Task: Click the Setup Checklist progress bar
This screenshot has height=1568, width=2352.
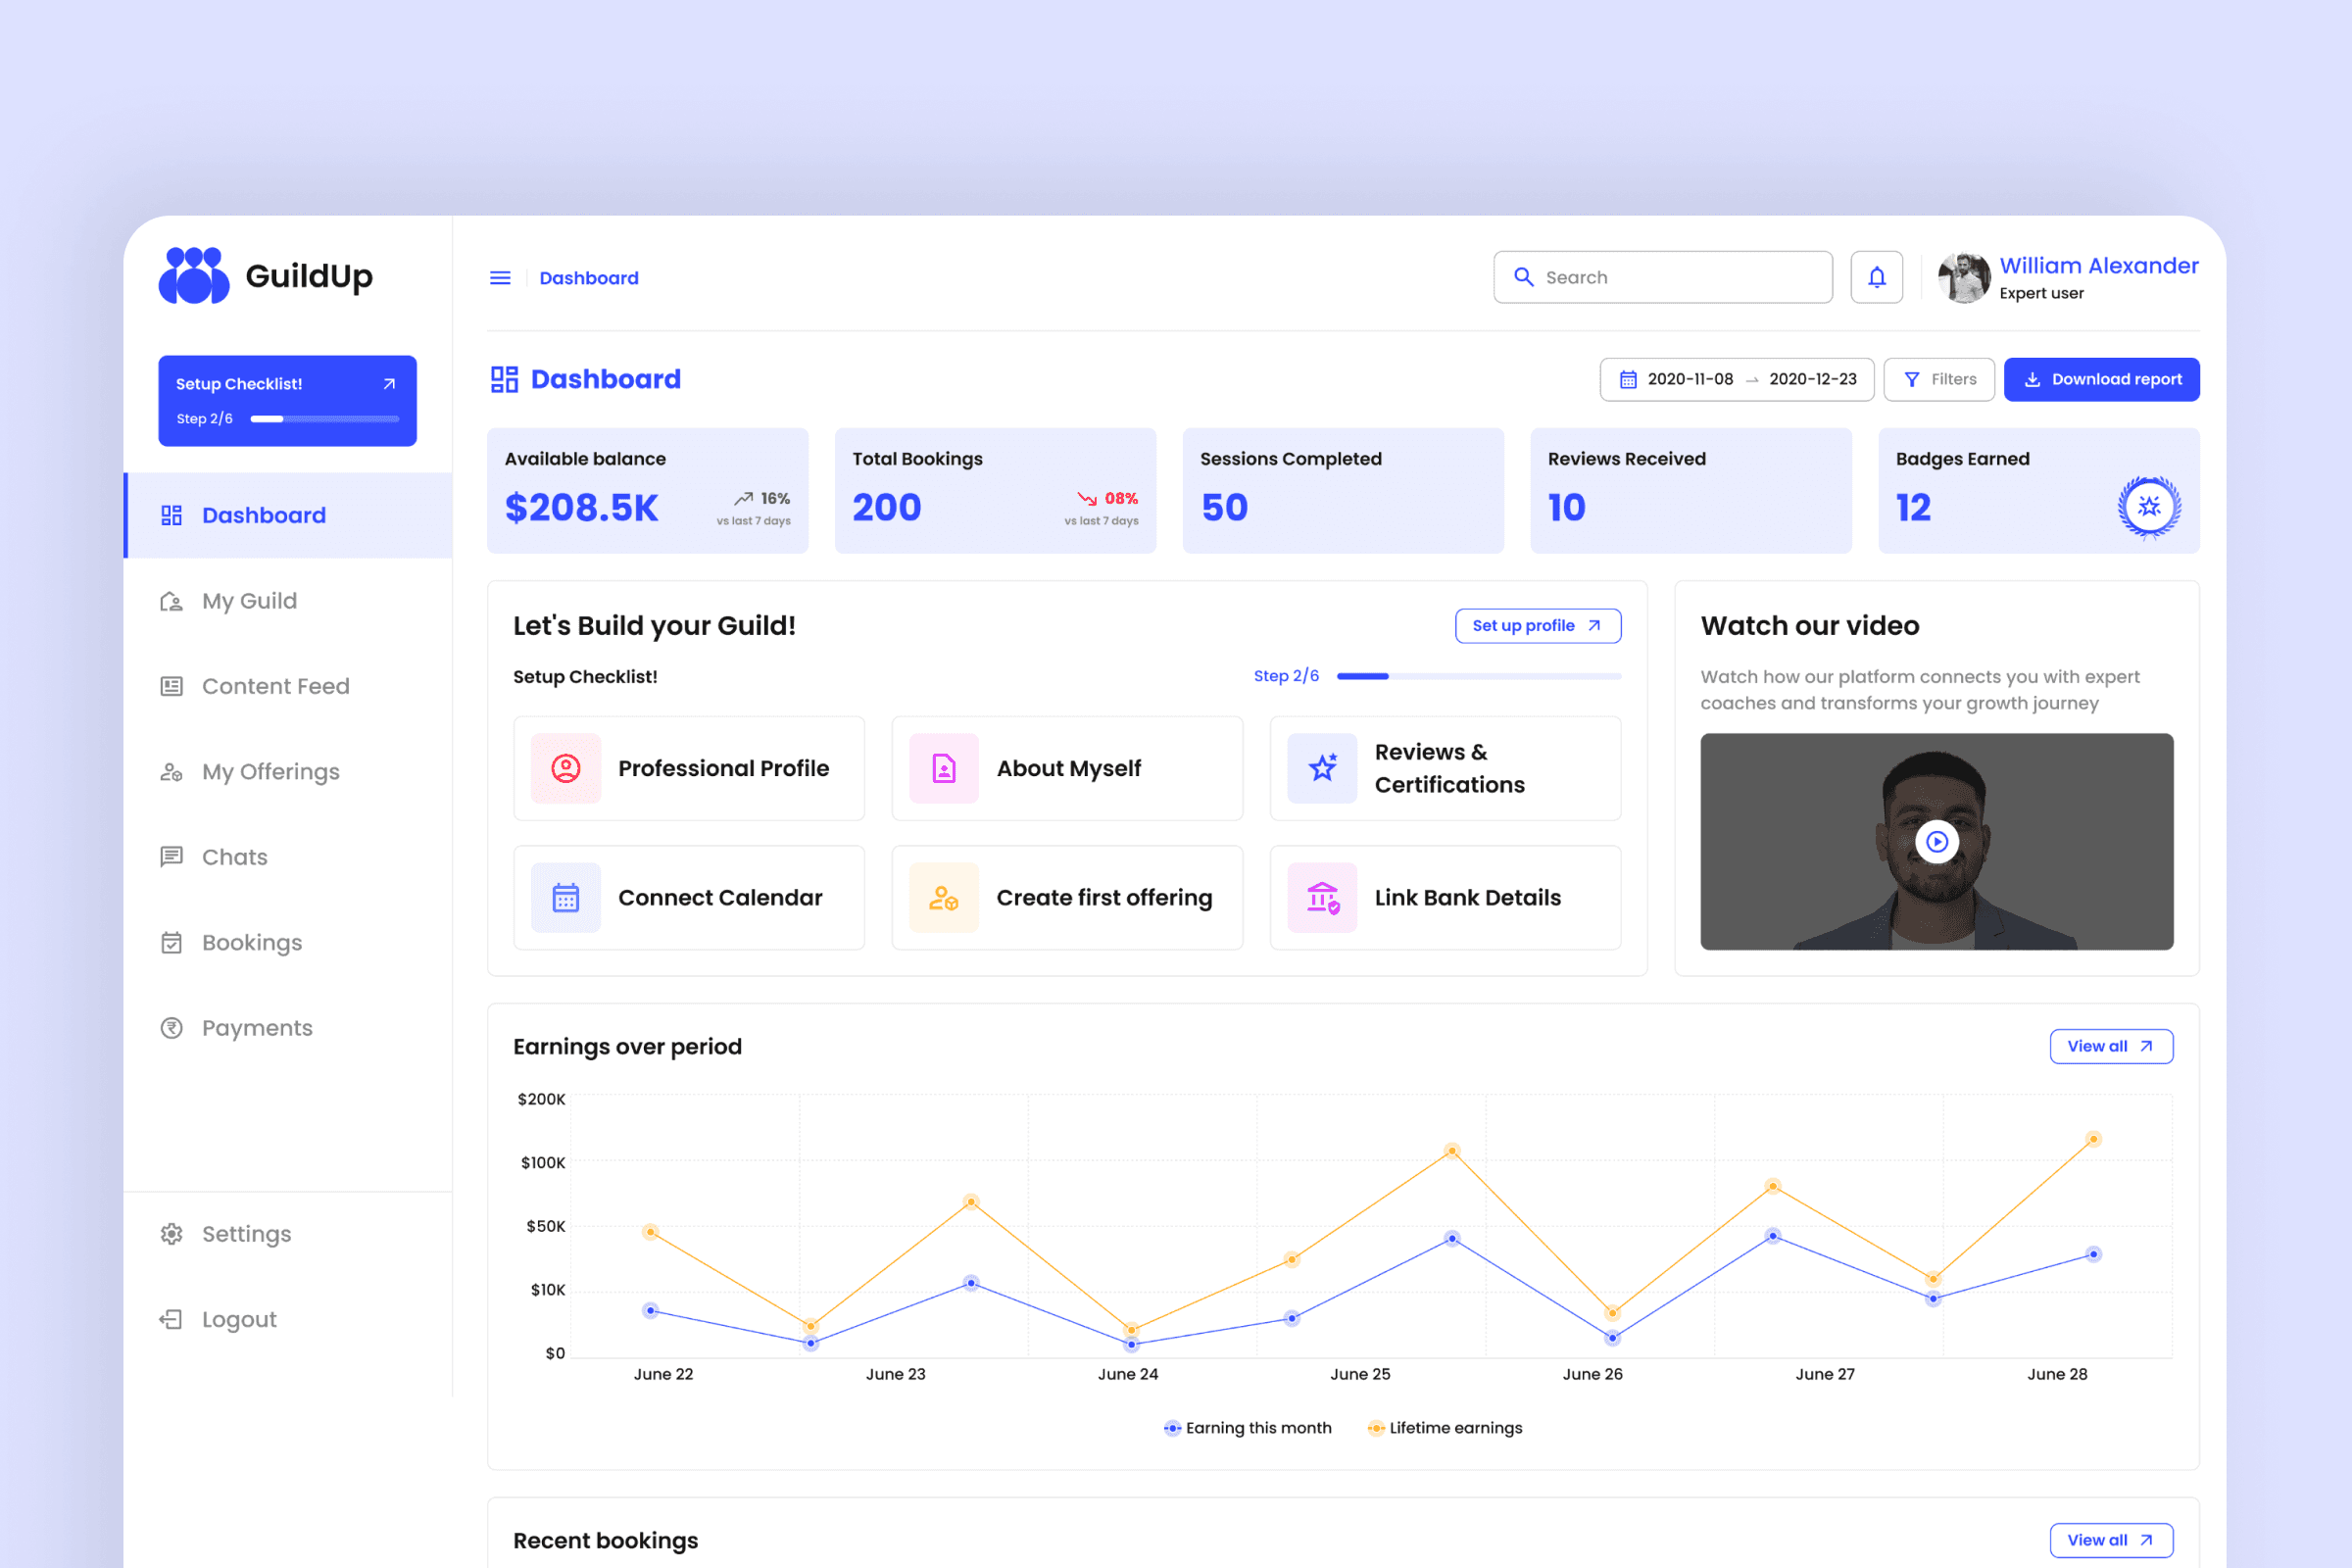Action: [x=324, y=419]
